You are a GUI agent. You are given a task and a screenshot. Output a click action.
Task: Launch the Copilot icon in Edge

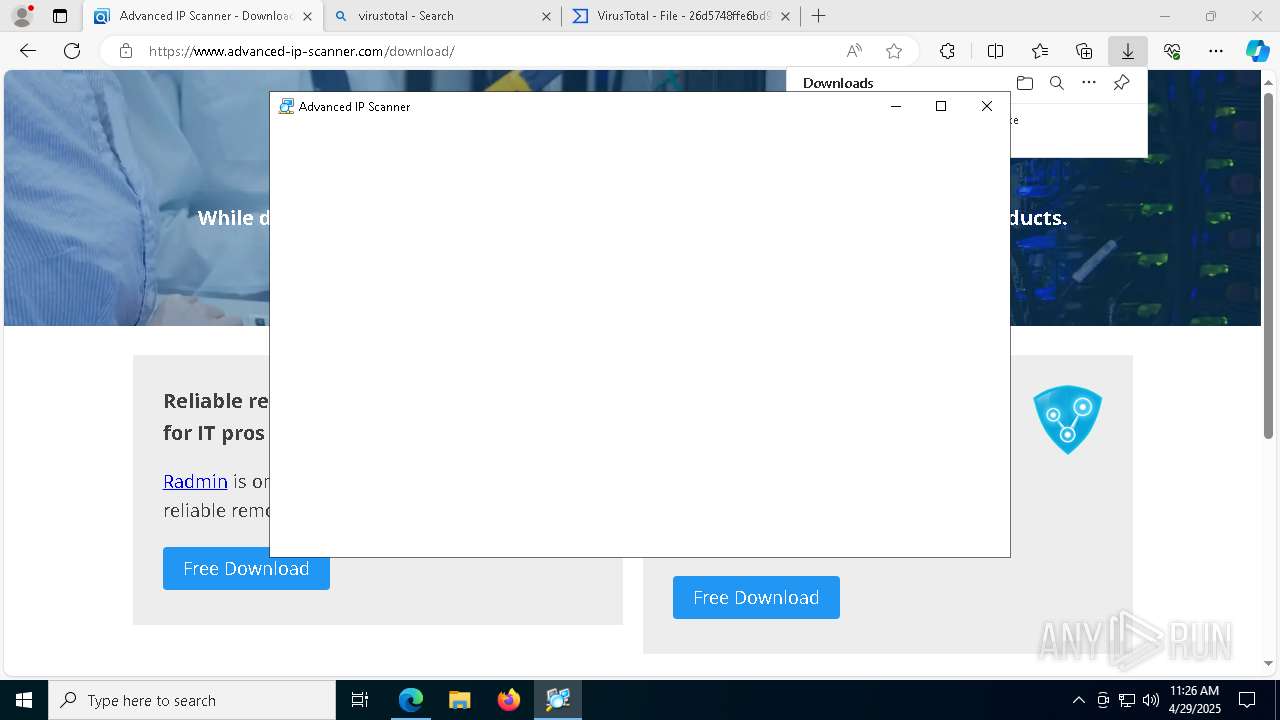tap(1257, 51)
